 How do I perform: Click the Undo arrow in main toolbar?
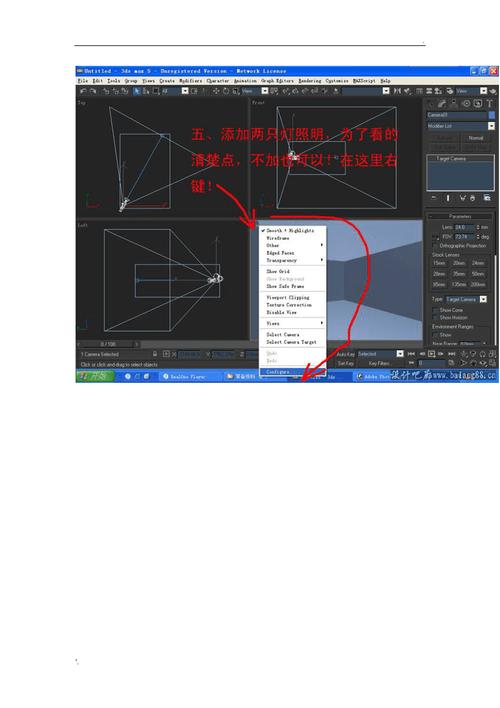click(x=83, y=91)
